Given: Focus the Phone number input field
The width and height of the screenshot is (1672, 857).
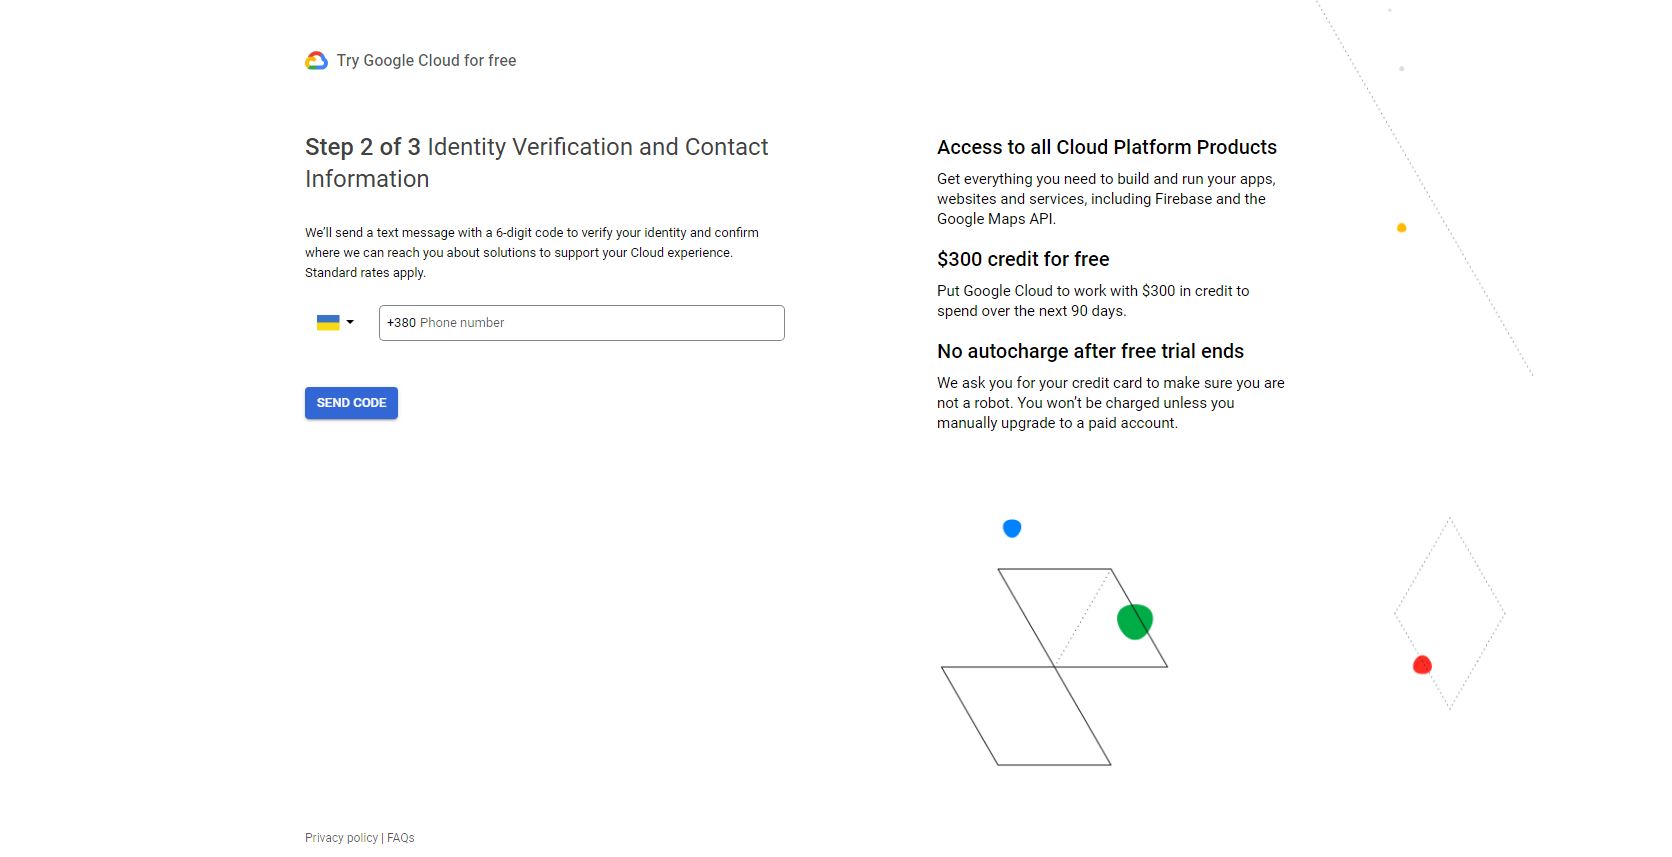Looking at the screenshot, I should [581, 323].
